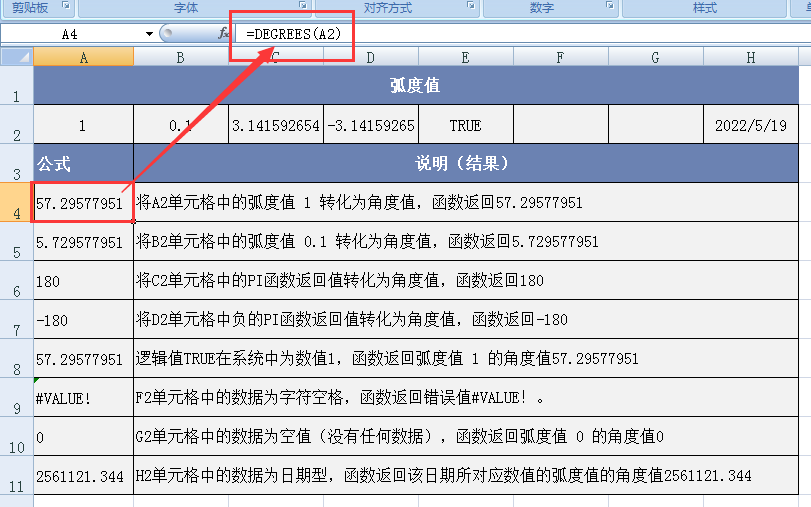Select column D header

point(370,57)
